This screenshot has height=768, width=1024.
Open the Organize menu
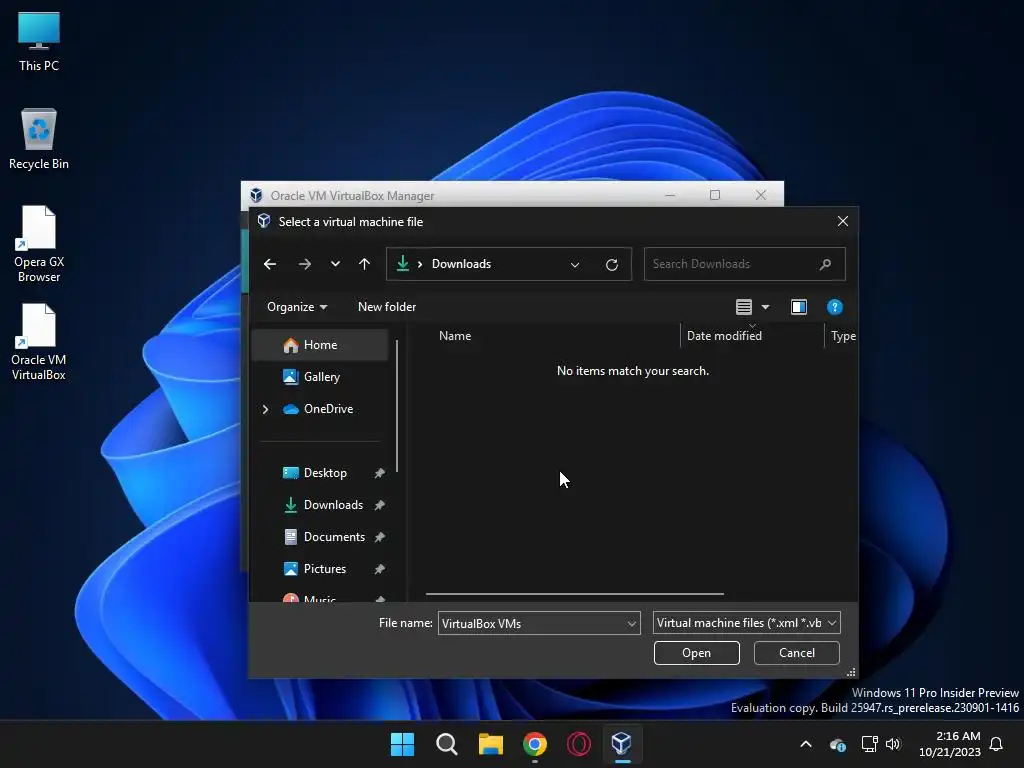pyautogui.click(x=297, y=307)
